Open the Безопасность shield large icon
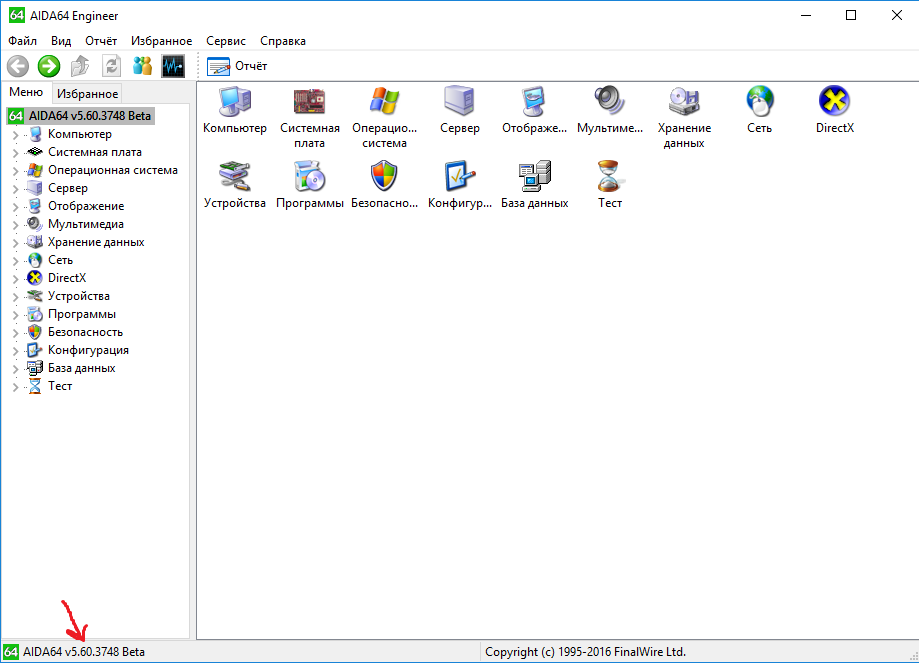 [x=384, y=185]
